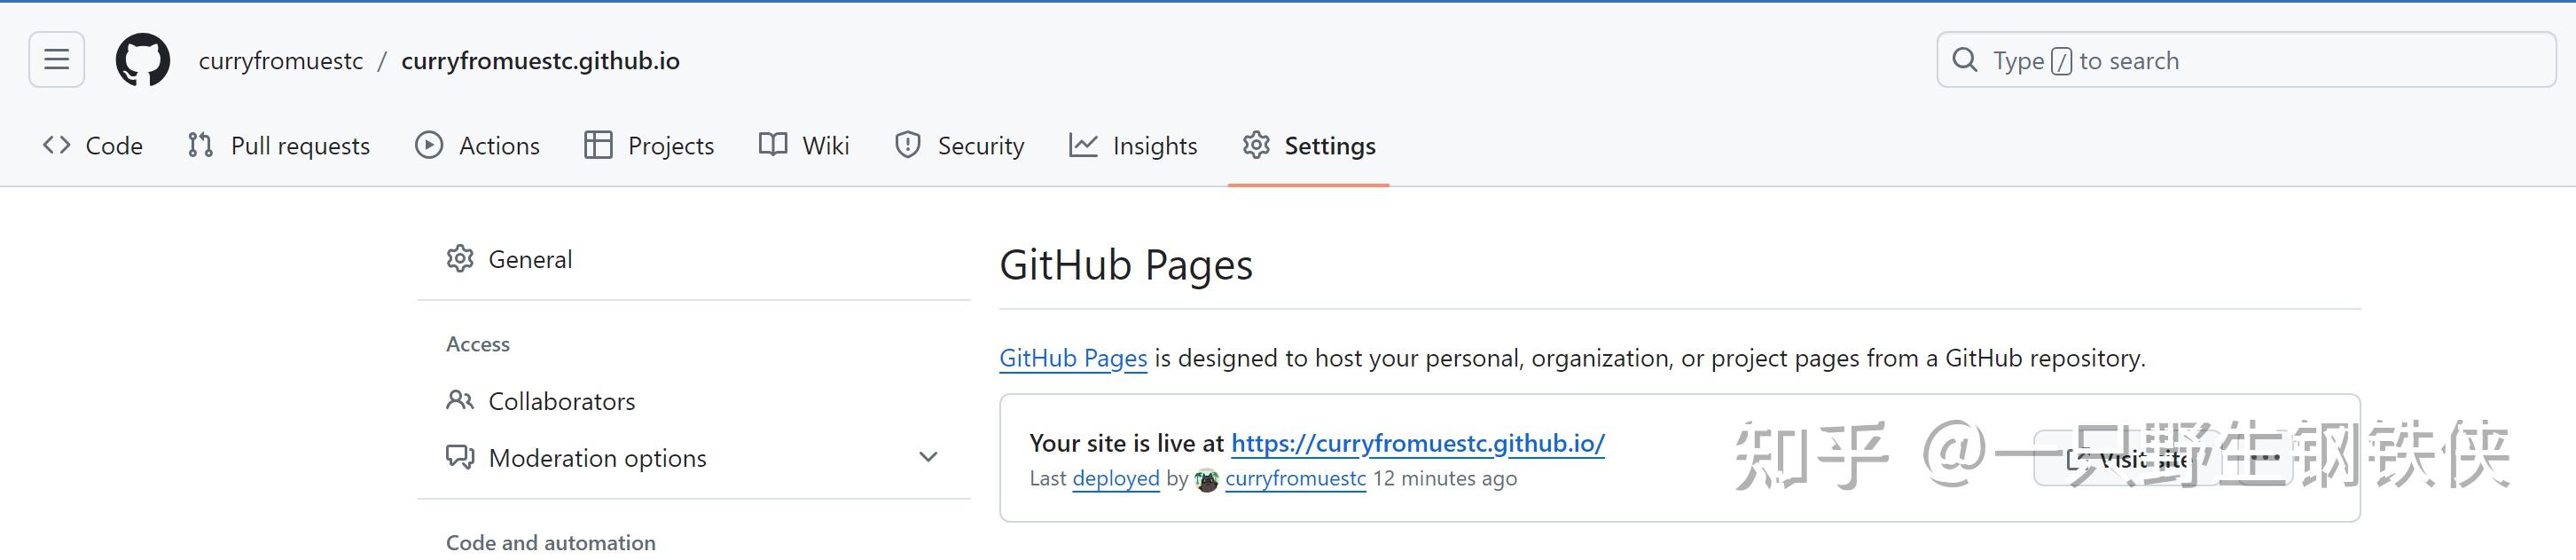The height and width of the screenshot is (560, 2576).
Task: Open the GitHub Pages documentation link
Action: pyautogui.click(x=1072, y=357)
